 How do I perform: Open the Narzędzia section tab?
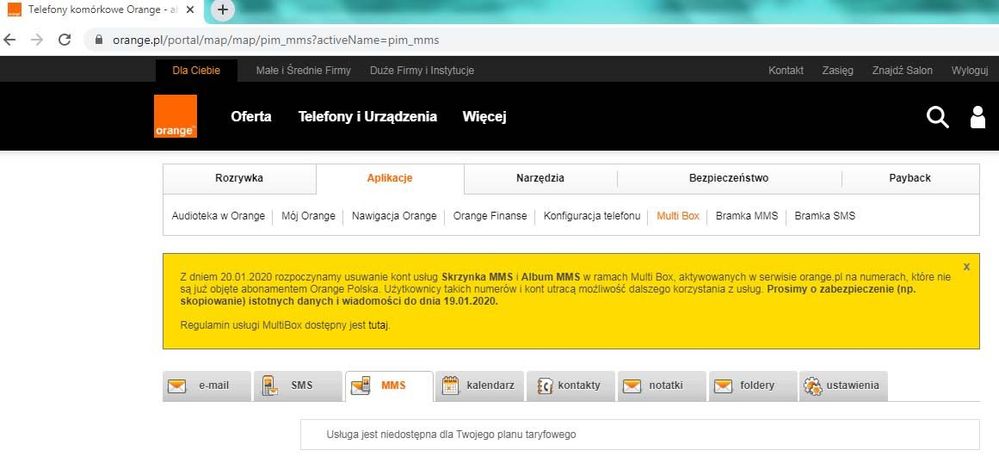(540, 178)
